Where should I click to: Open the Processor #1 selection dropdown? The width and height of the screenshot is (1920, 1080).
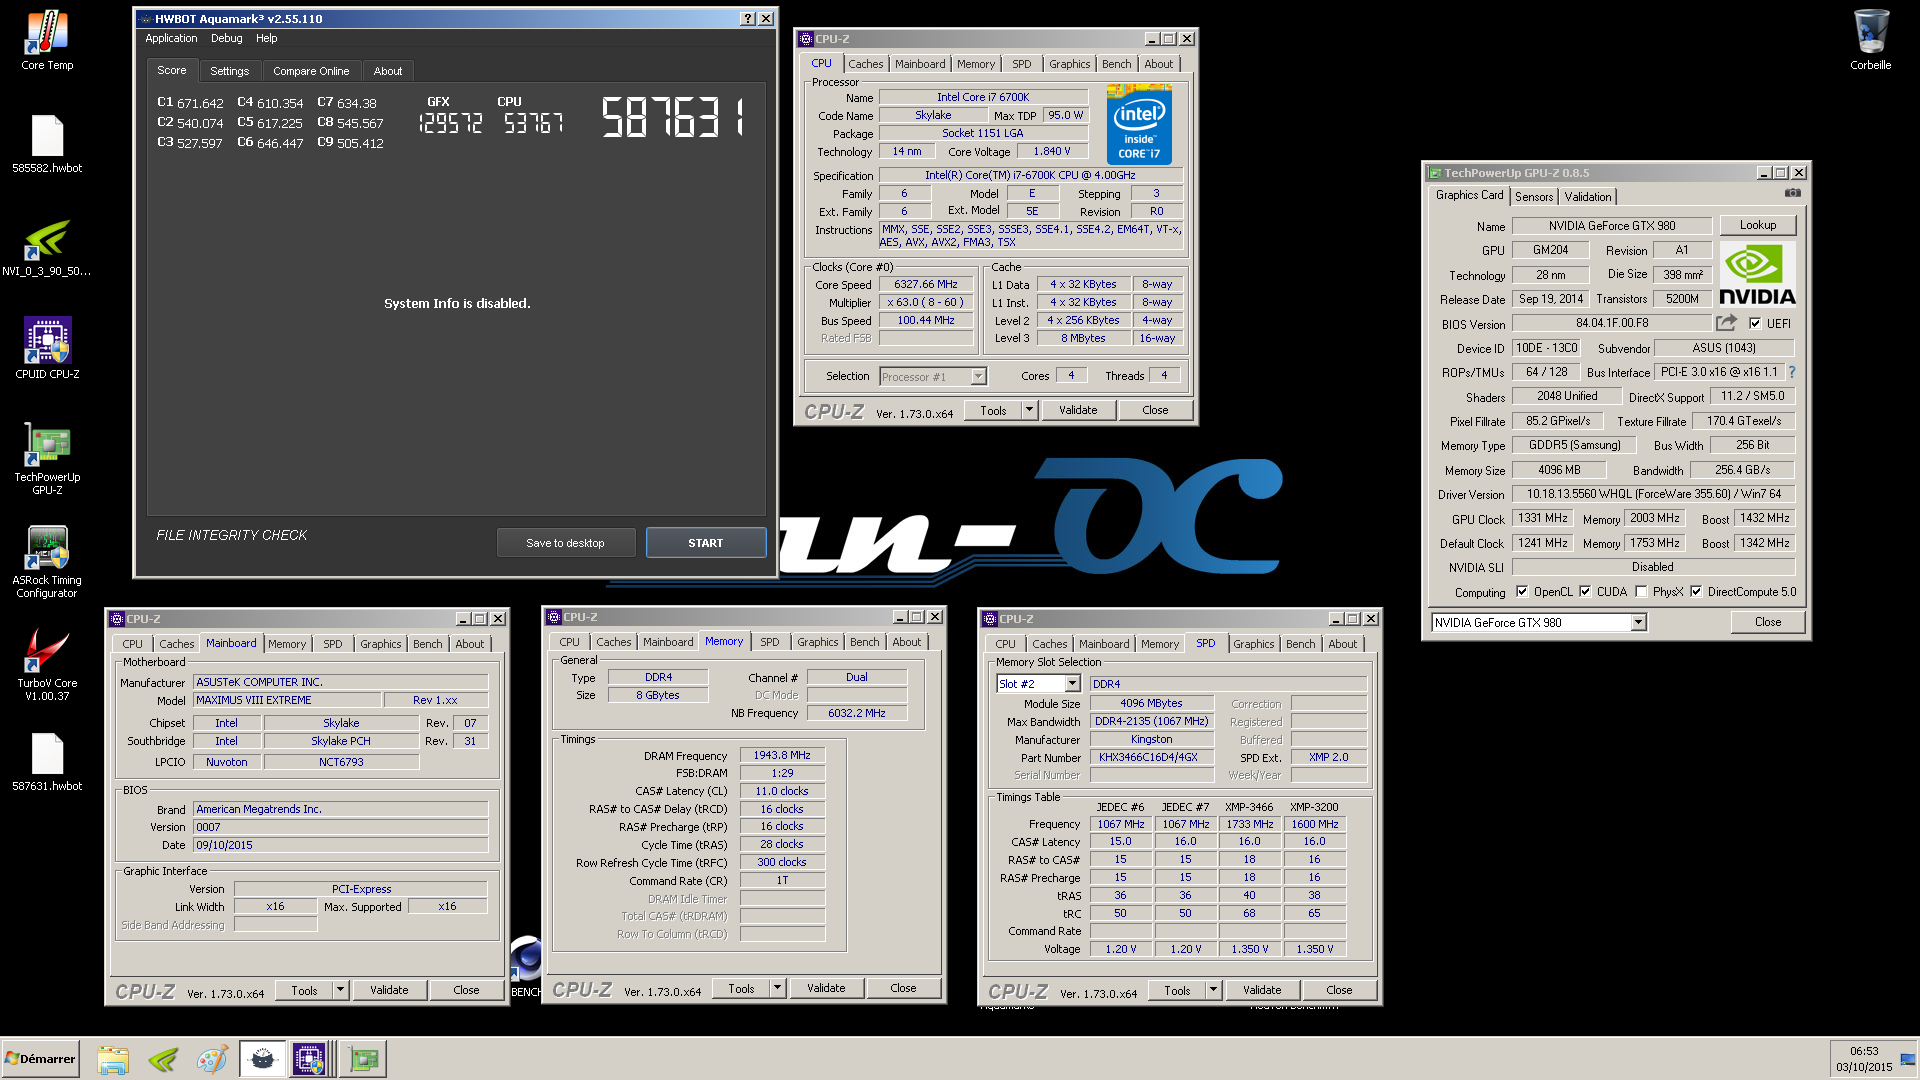[x=978, y=377]
